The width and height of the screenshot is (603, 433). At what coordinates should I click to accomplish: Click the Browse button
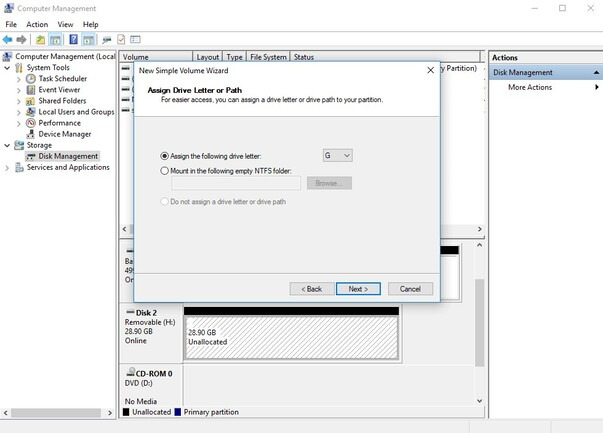pyautogui.click(x=329, y=183)
